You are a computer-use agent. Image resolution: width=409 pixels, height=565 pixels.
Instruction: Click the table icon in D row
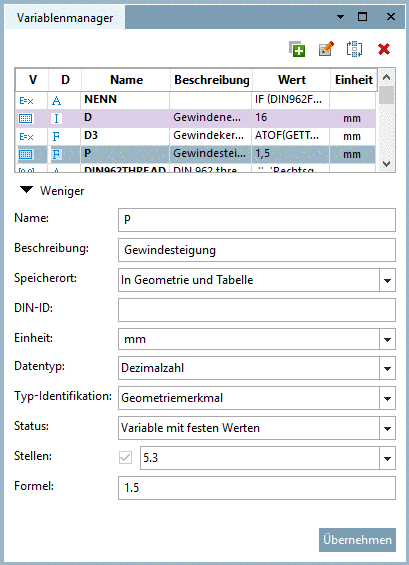[25, 118]
